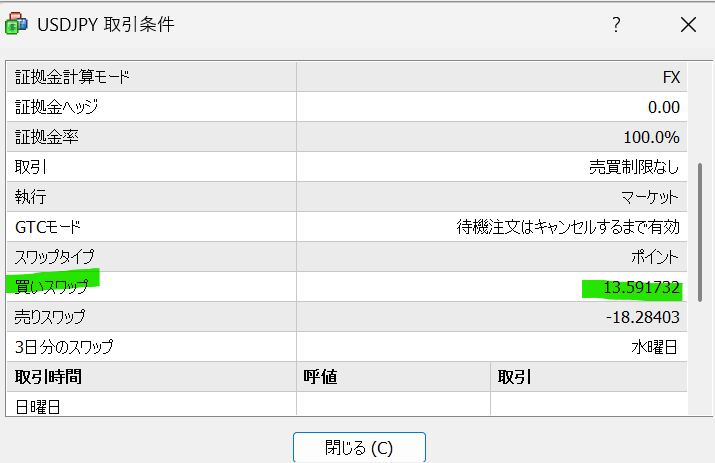Click the help question mark button
715x463 pixels.
point(616,25)
